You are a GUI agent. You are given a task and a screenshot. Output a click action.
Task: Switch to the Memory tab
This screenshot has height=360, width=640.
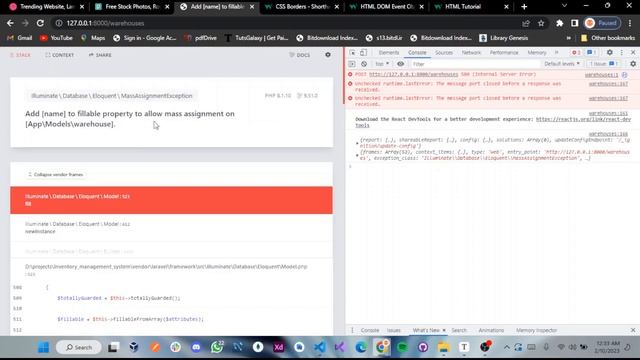point(537,53)
